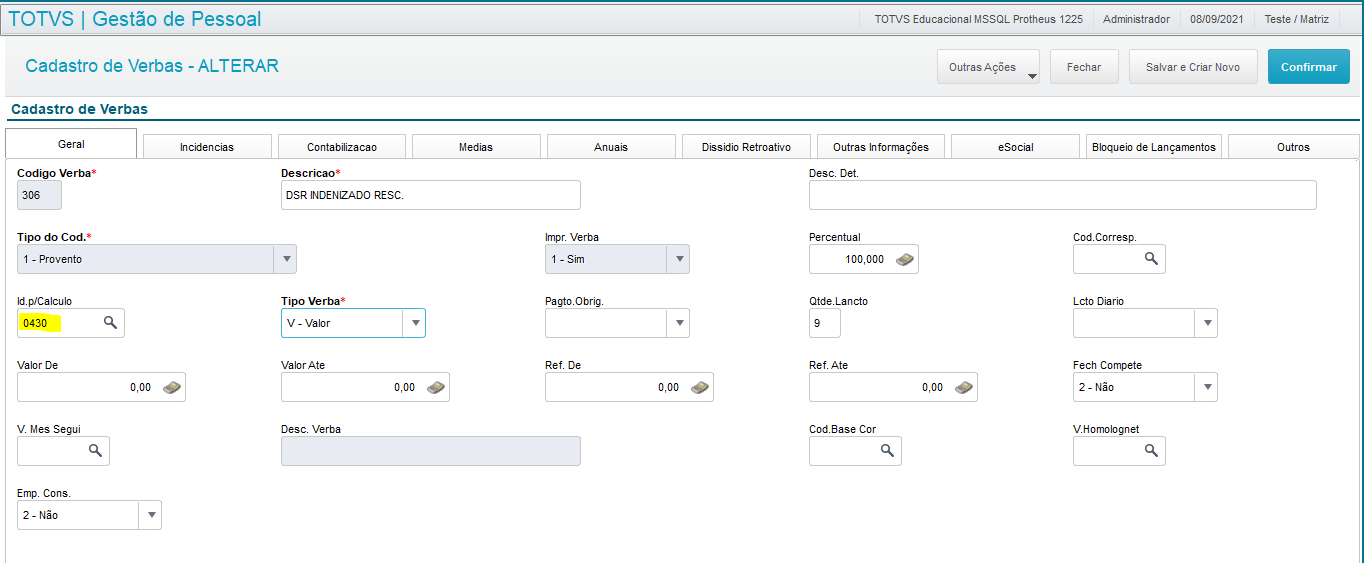Expand the Tipo Verba dropdown
The image size is (1364, 563).
pyautogui.click(x=414, y=323)
